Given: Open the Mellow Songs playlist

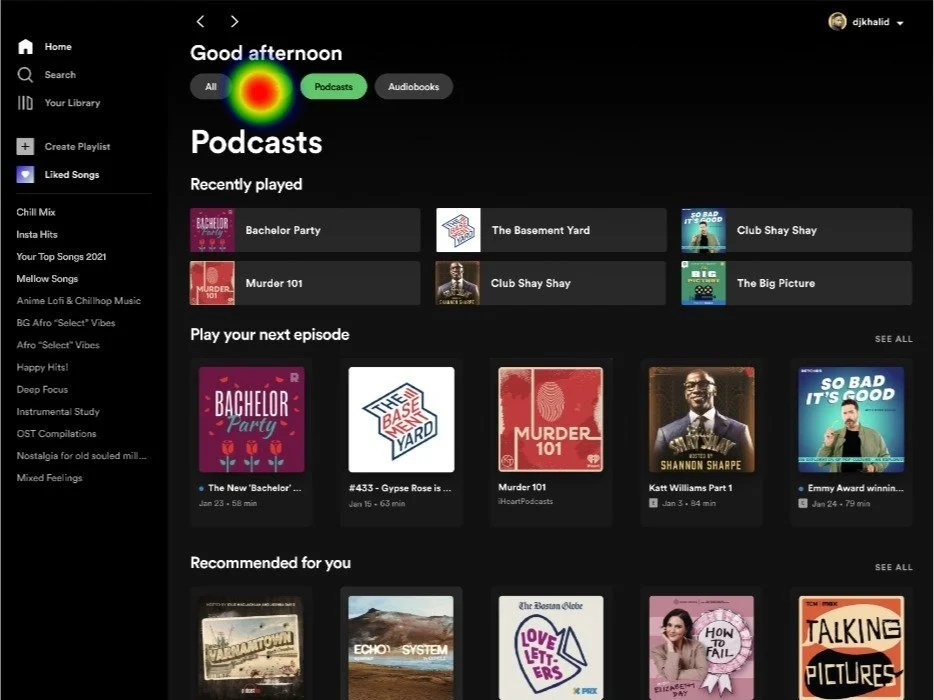Looking at the screenshot, I should 47,279.
